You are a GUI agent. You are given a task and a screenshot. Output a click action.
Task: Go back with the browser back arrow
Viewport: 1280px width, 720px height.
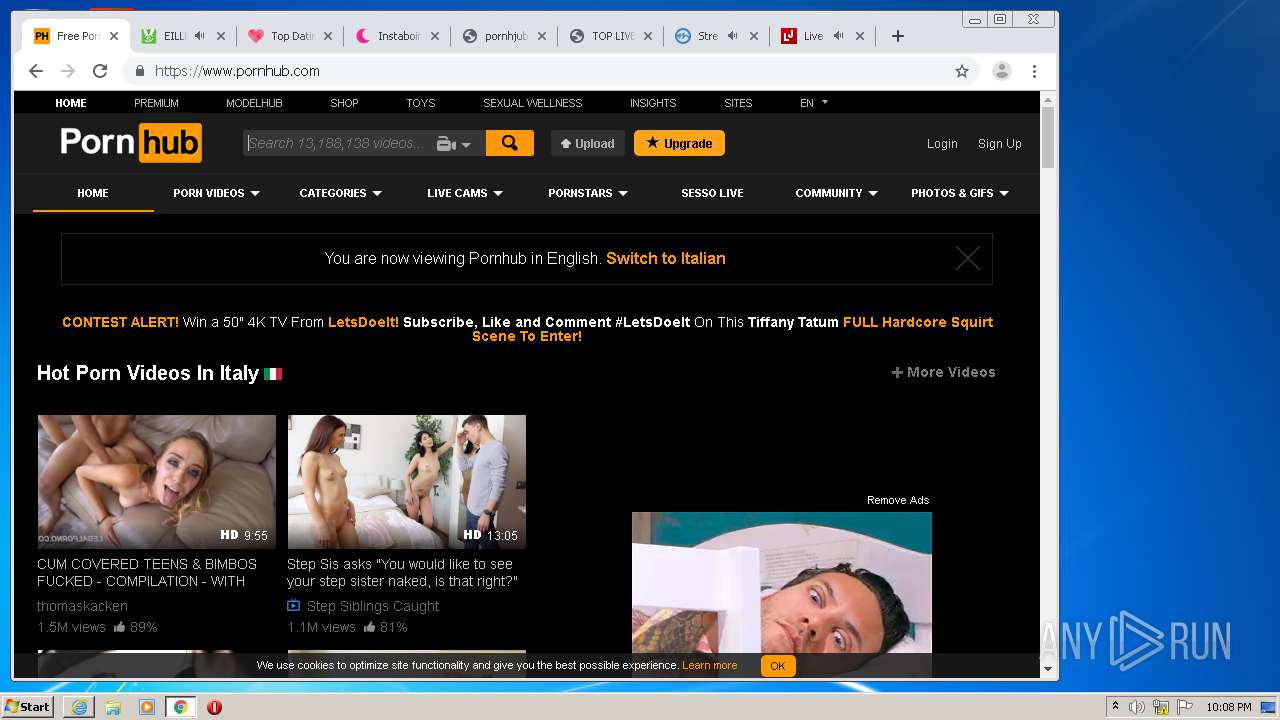coord(36,71)
